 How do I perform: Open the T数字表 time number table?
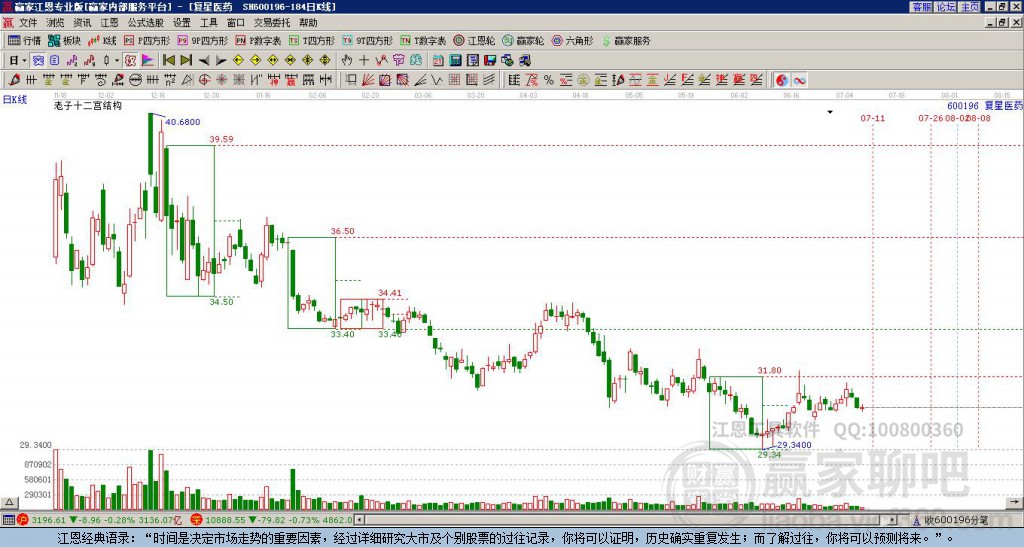[423, 40]
